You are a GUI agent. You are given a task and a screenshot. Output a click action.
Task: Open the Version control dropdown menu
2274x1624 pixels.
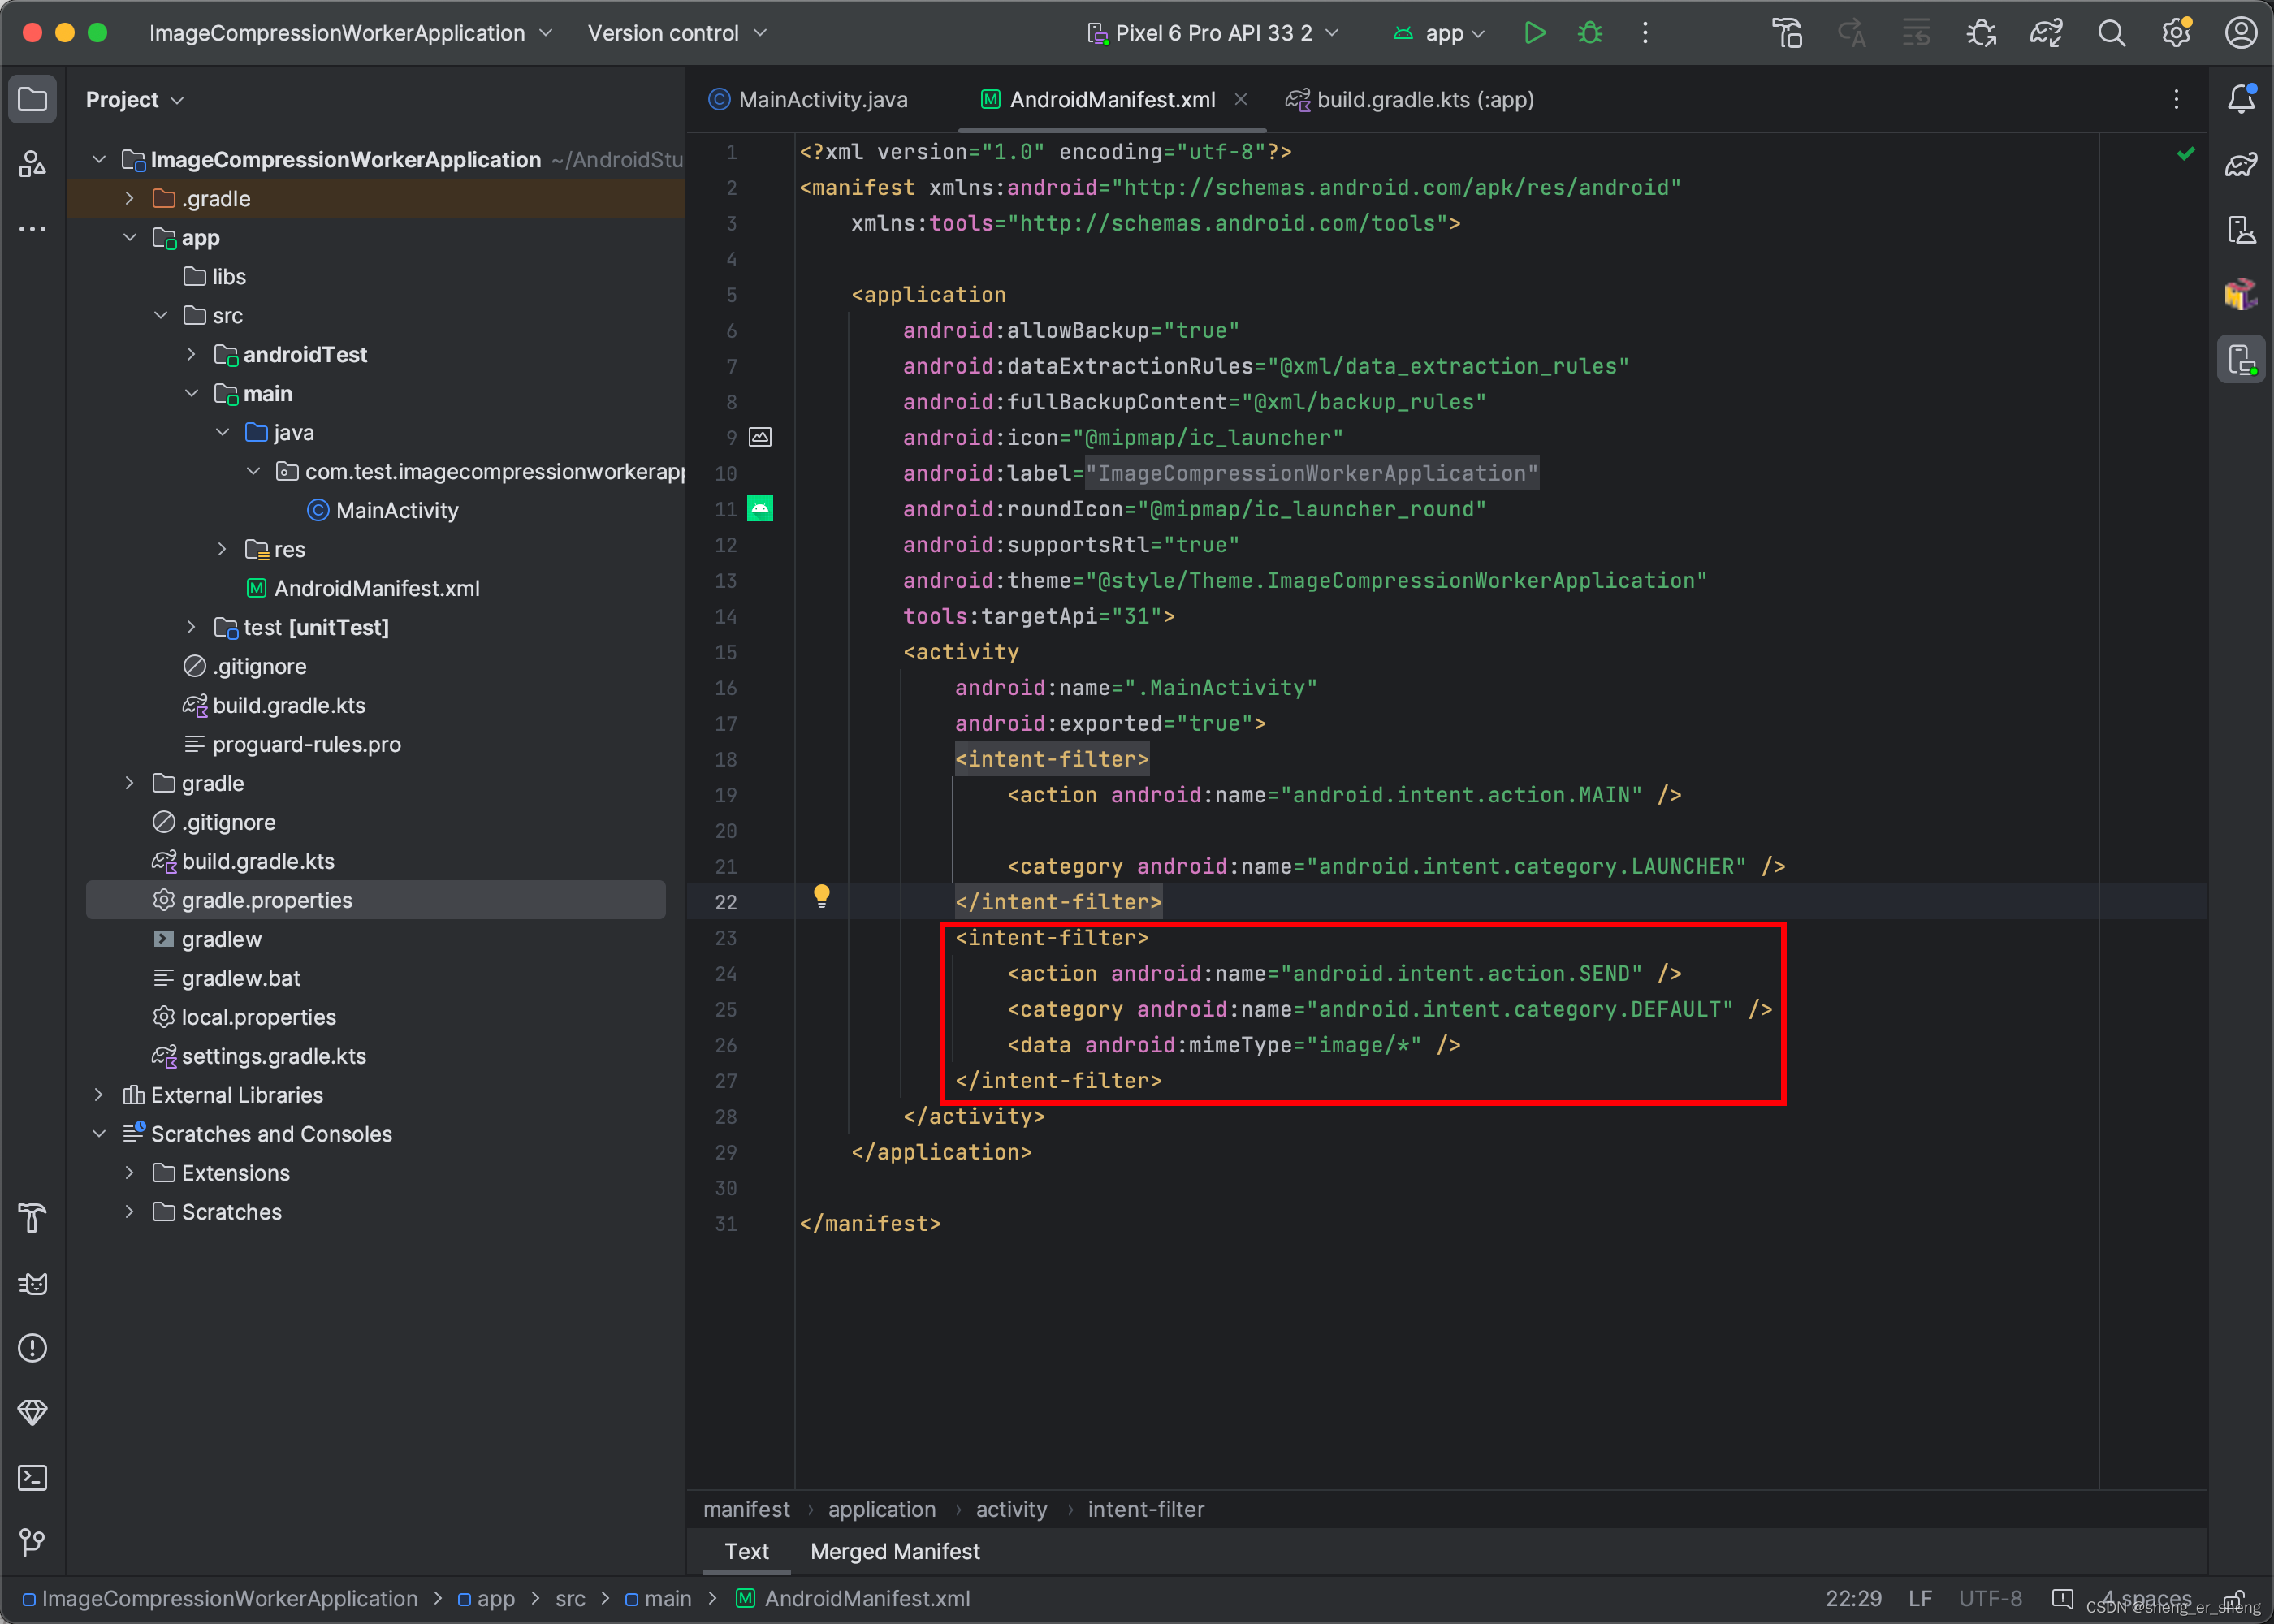click(x=677, y=33)
